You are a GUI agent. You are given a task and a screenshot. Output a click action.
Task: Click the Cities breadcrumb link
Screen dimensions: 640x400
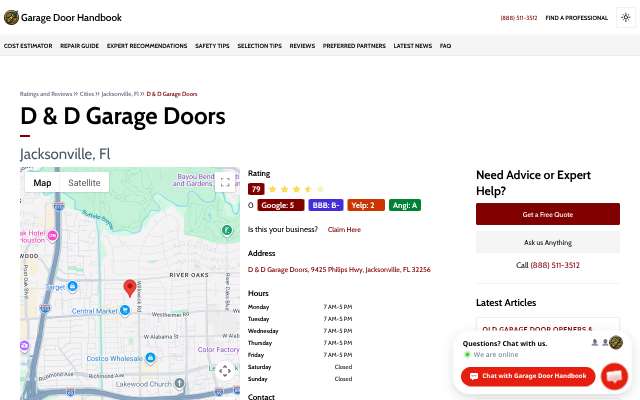[x=87, y=94]
